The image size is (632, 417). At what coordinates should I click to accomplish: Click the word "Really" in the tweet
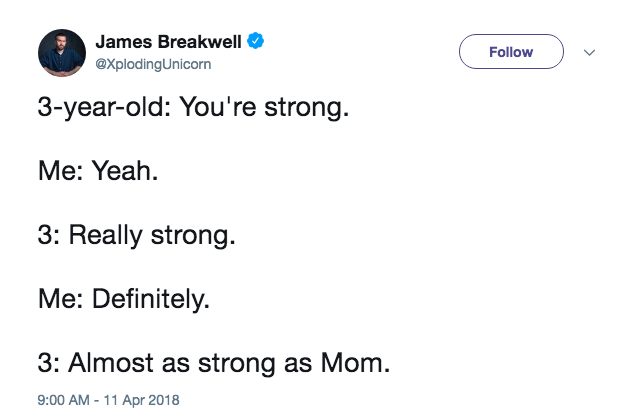[x=106, y=235]
